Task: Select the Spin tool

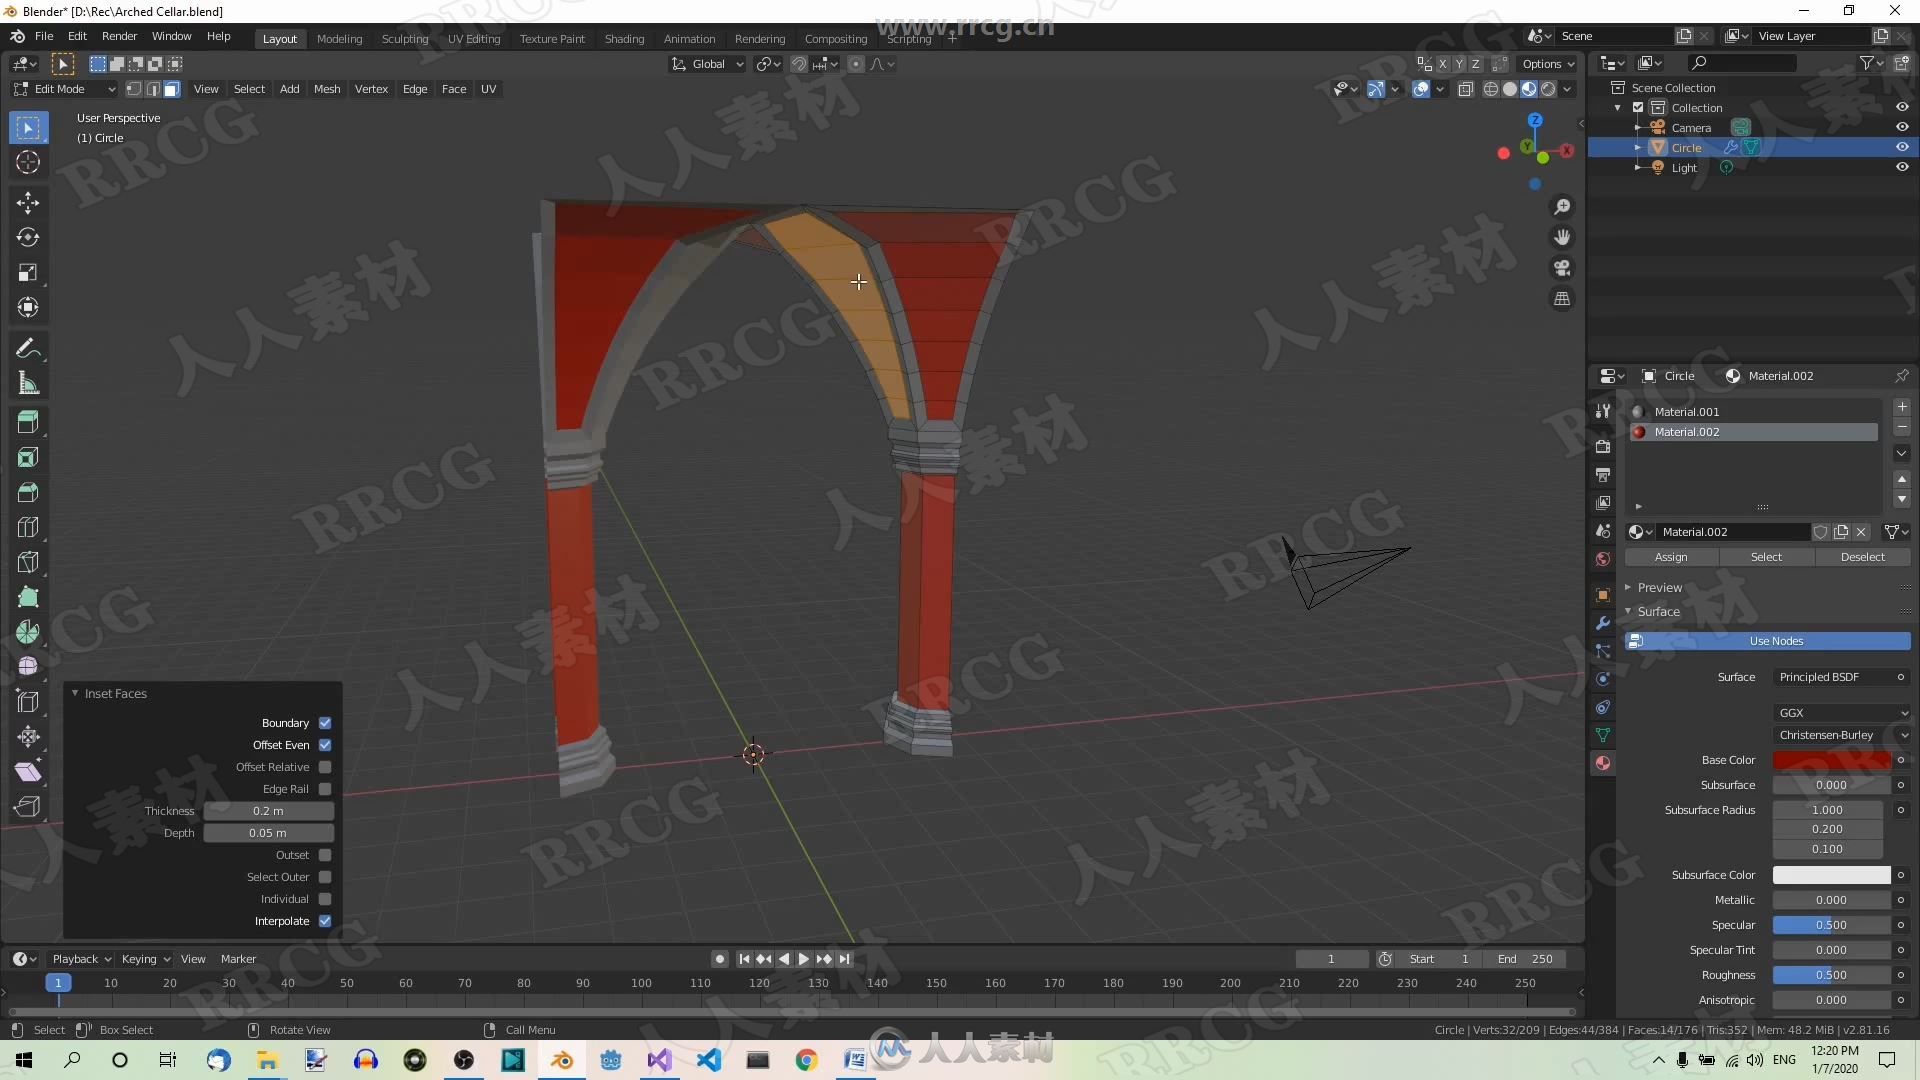Action: coord(28,632)
